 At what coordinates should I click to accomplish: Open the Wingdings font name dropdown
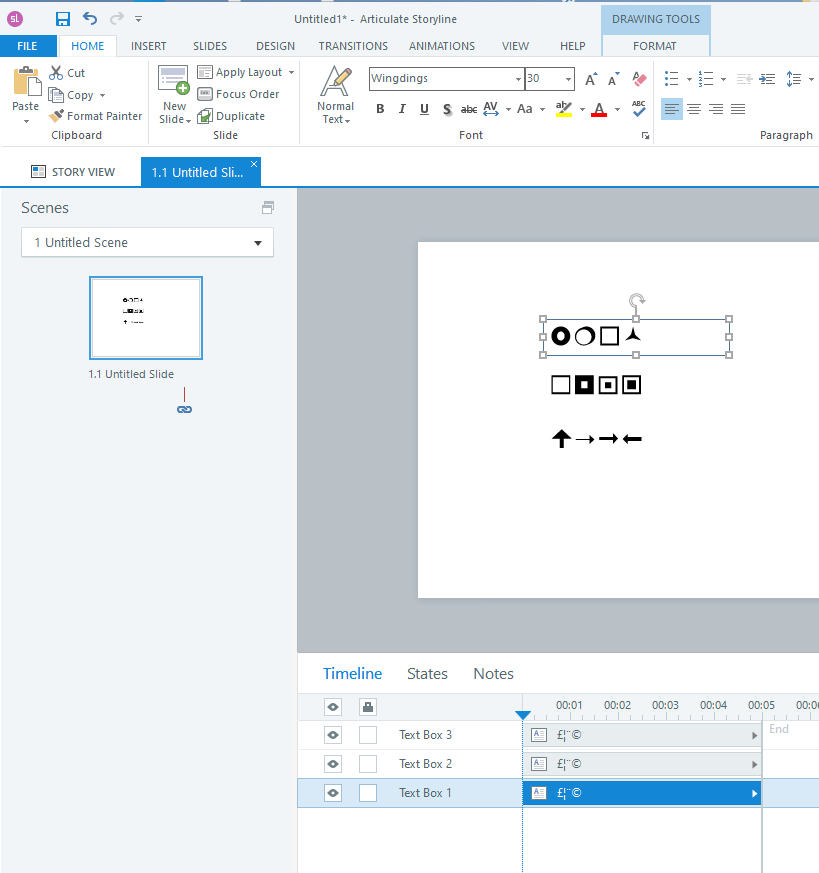[x=518, y=79]
